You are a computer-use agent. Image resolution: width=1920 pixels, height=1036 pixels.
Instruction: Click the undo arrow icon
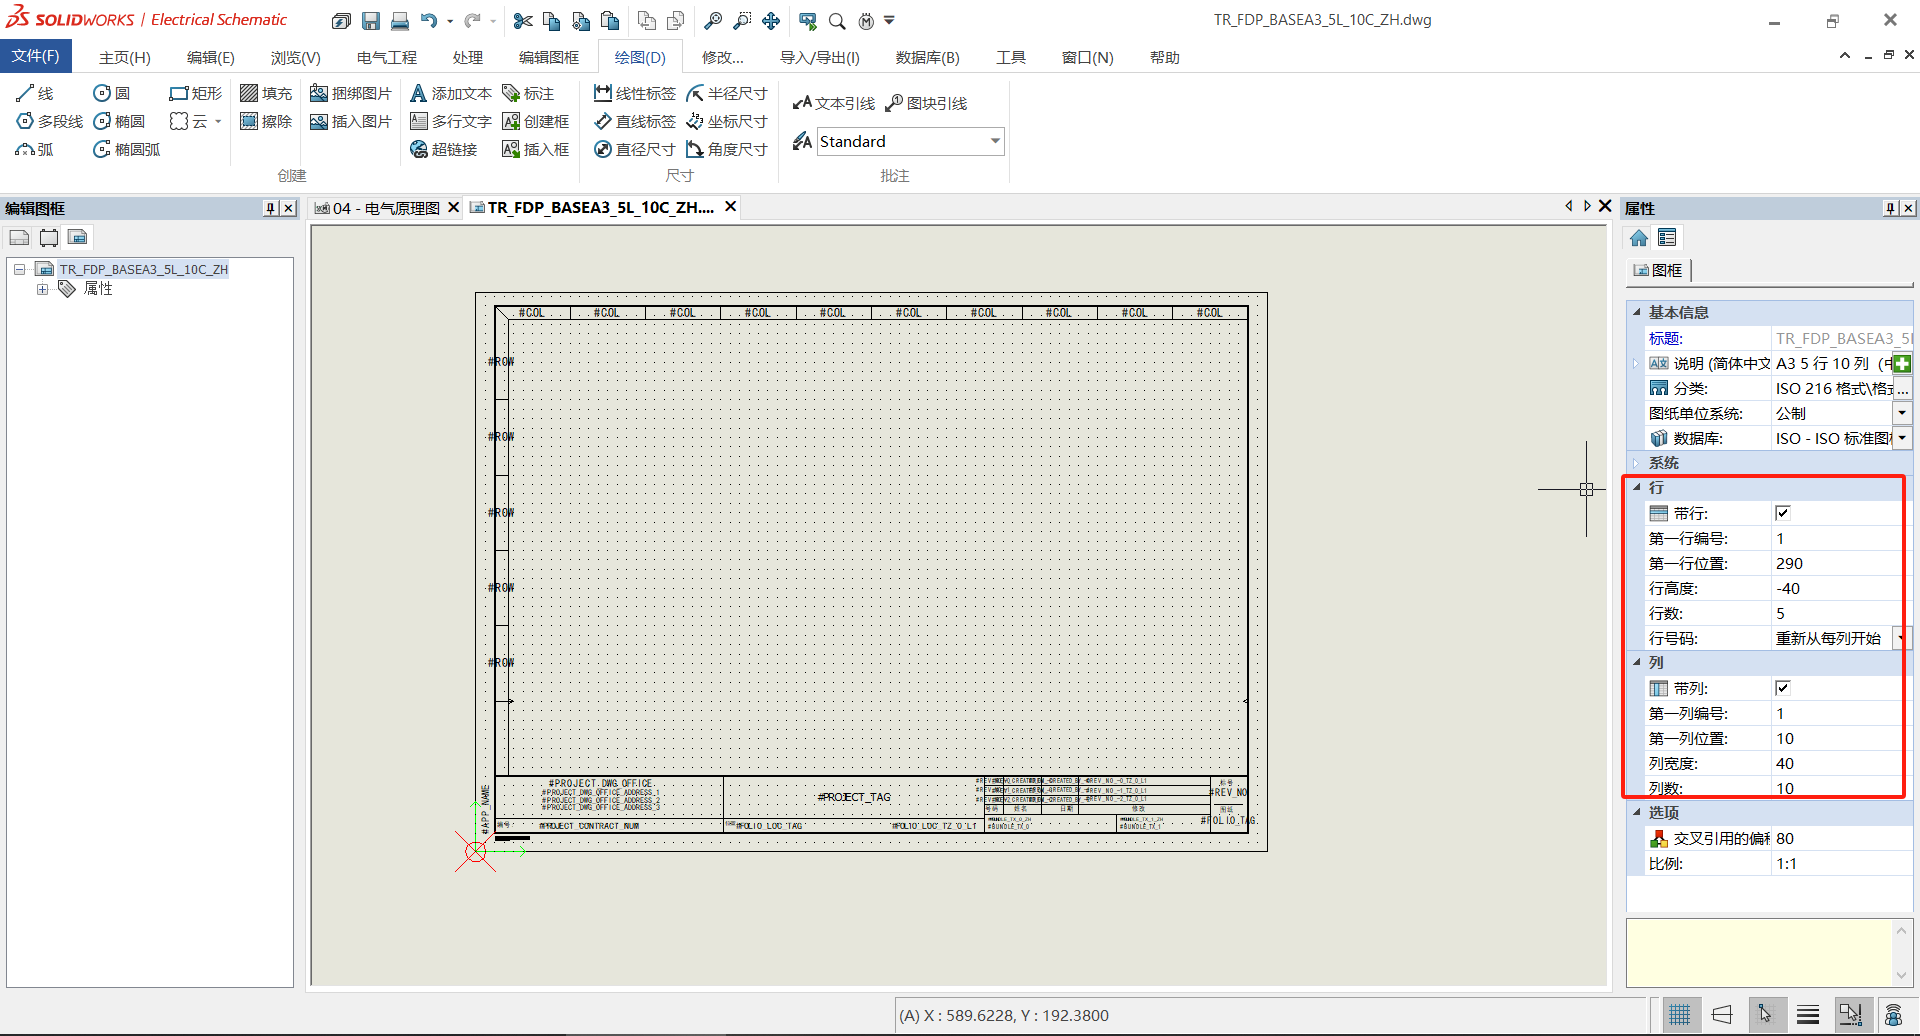[429, 20]
